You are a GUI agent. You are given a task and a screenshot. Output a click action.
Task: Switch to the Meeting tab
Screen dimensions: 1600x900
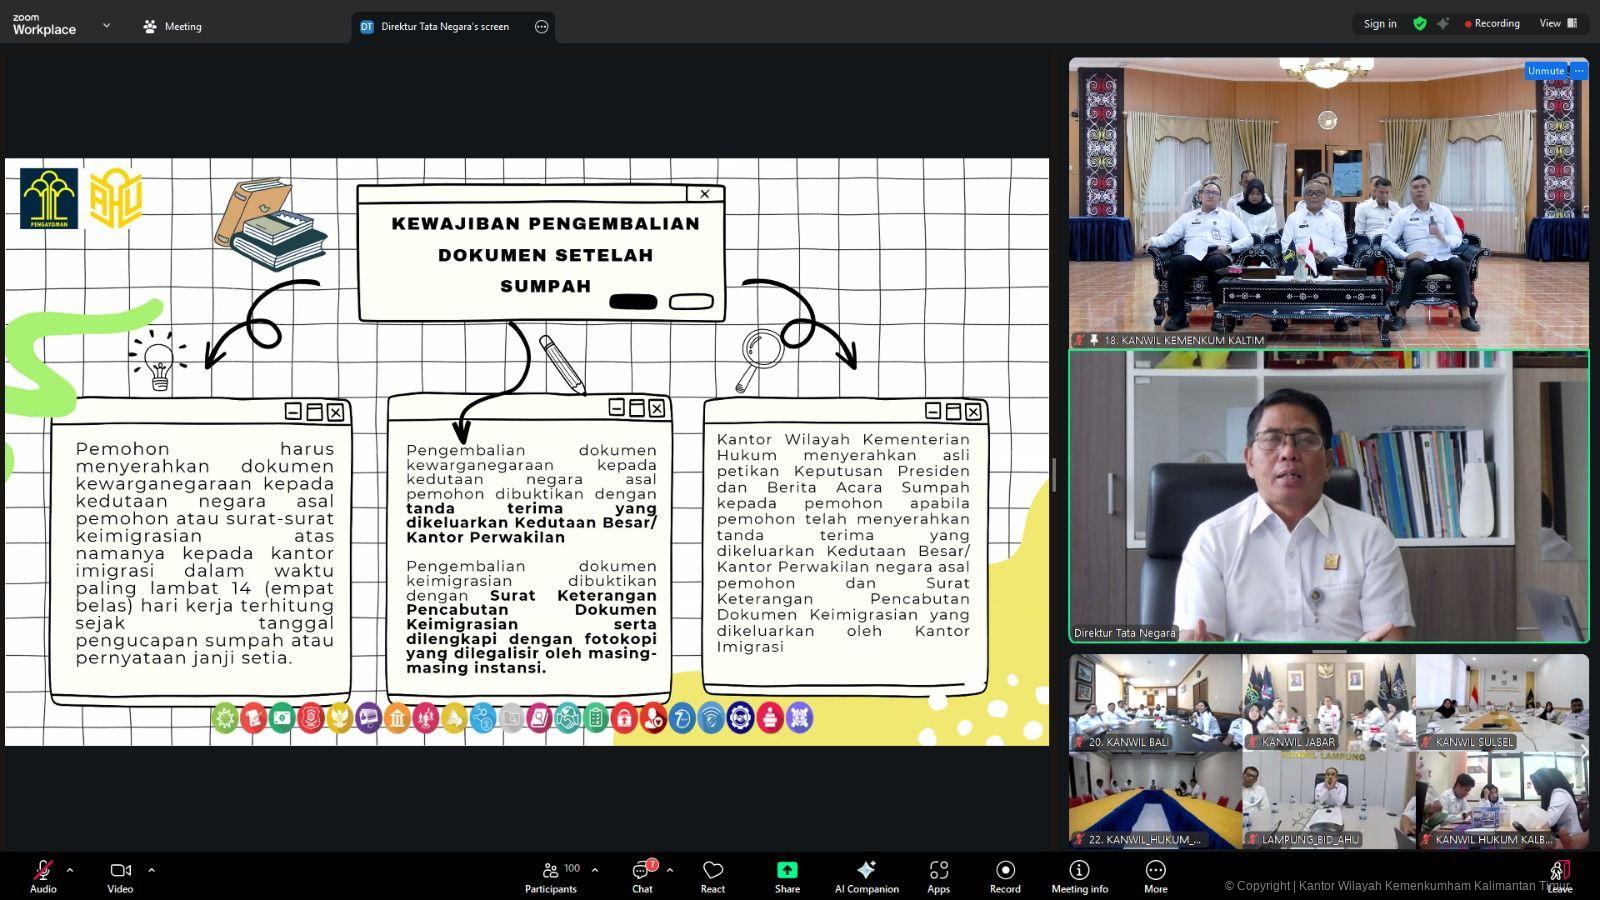(x=173, y=27)
